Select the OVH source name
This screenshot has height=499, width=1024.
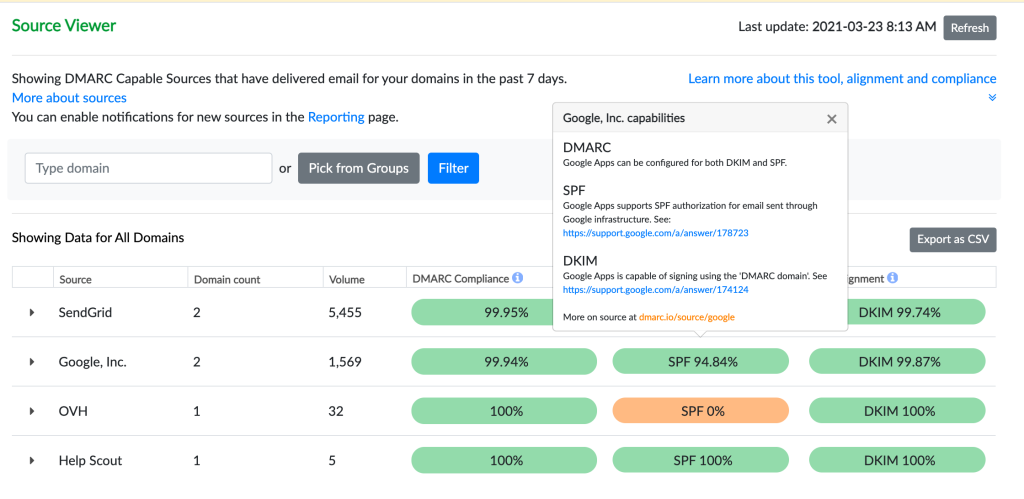72,411
